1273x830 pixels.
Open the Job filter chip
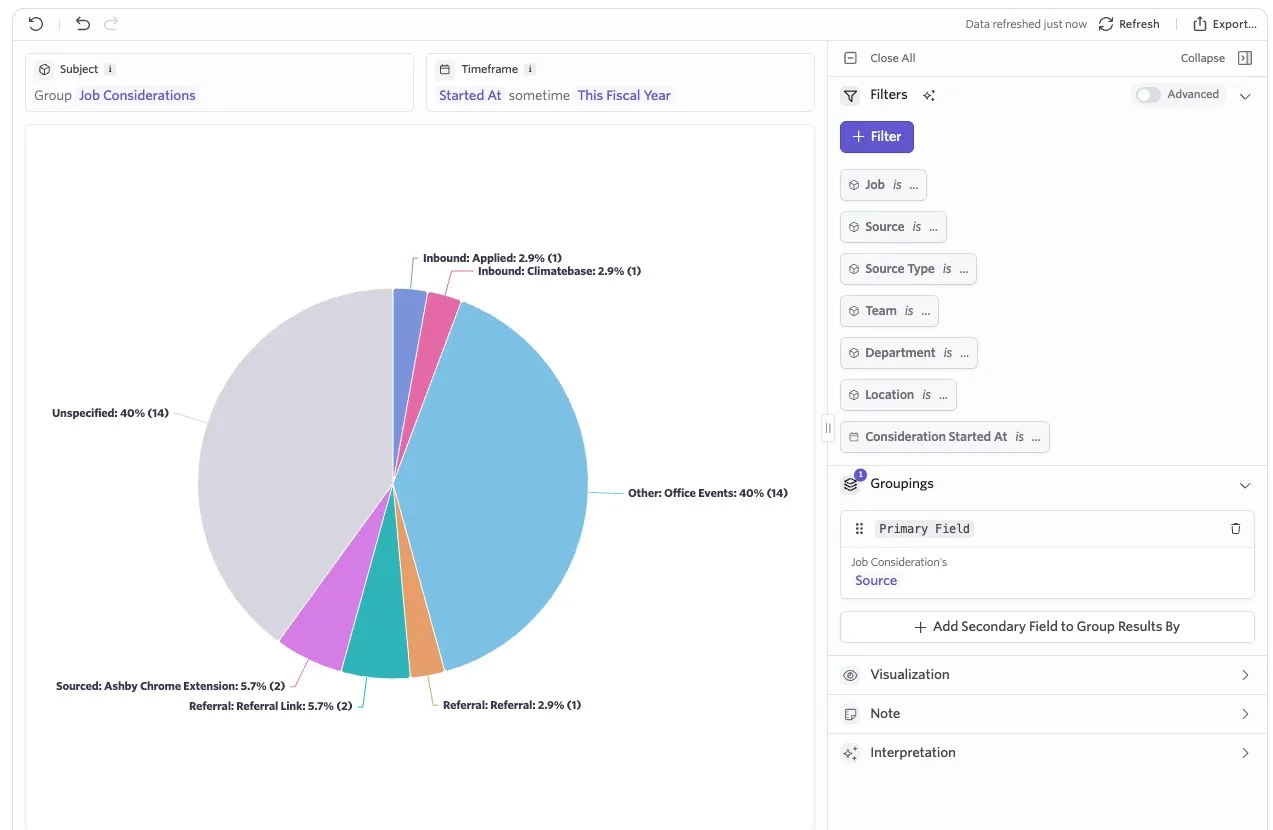pos(883,185)
